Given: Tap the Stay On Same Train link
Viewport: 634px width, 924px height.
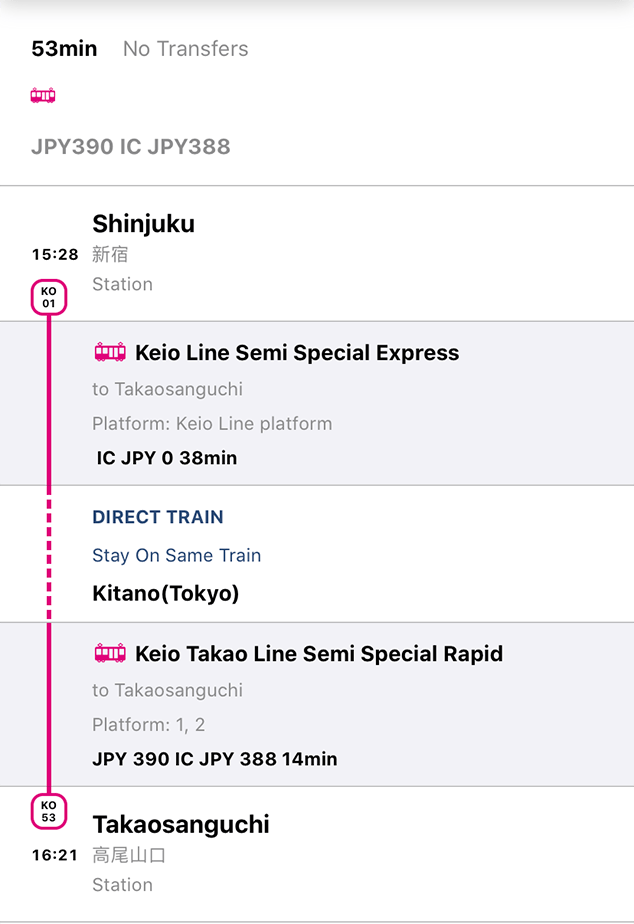Looking at the screenshot, I should click(176, 555).
